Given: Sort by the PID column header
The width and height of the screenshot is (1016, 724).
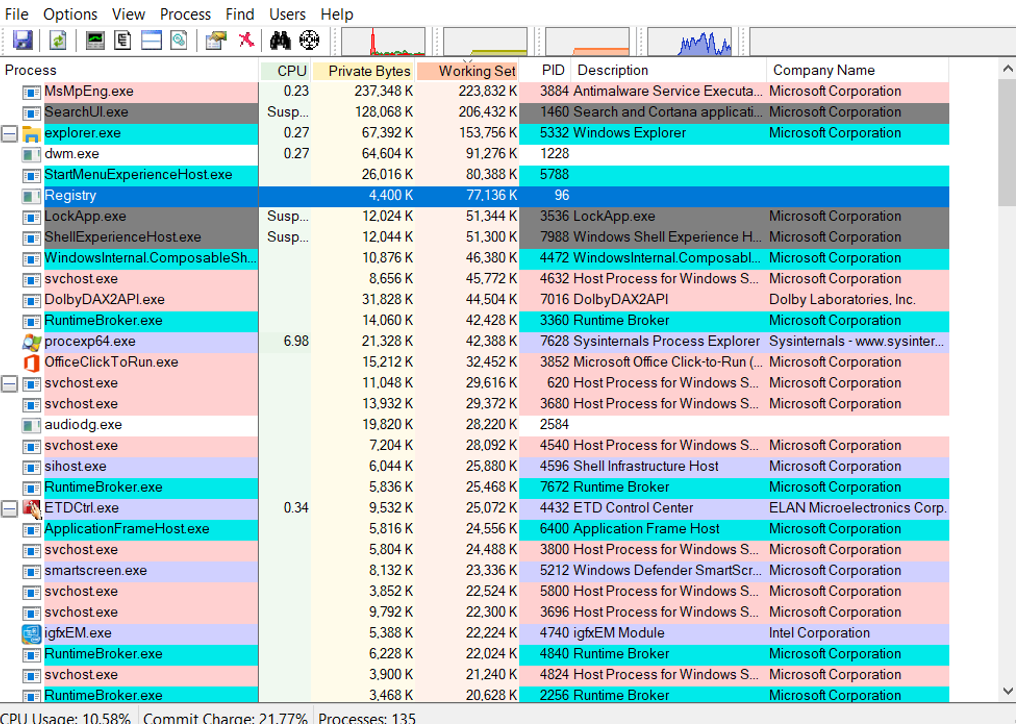Looking at the screenshot, I should (x=545, y=70).
